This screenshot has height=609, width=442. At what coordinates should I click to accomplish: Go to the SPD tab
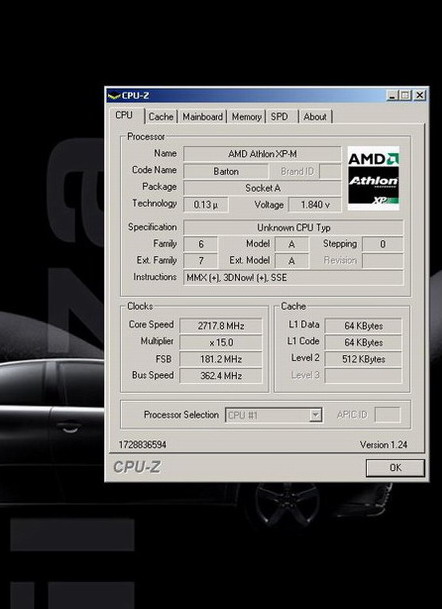pos(280,117)
